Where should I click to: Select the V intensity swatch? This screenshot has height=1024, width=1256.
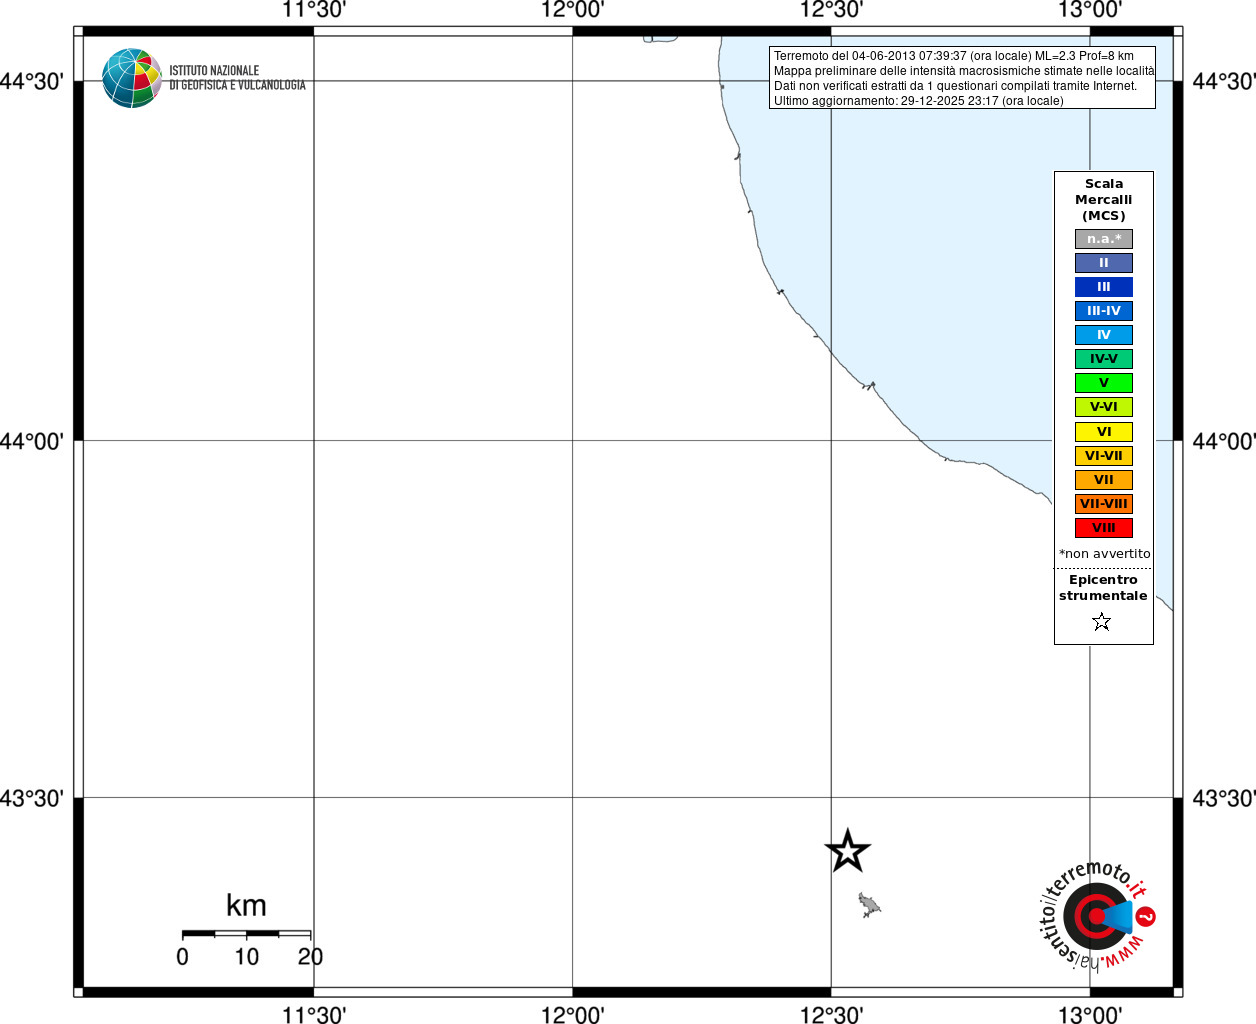click(x=1104, y=383)
